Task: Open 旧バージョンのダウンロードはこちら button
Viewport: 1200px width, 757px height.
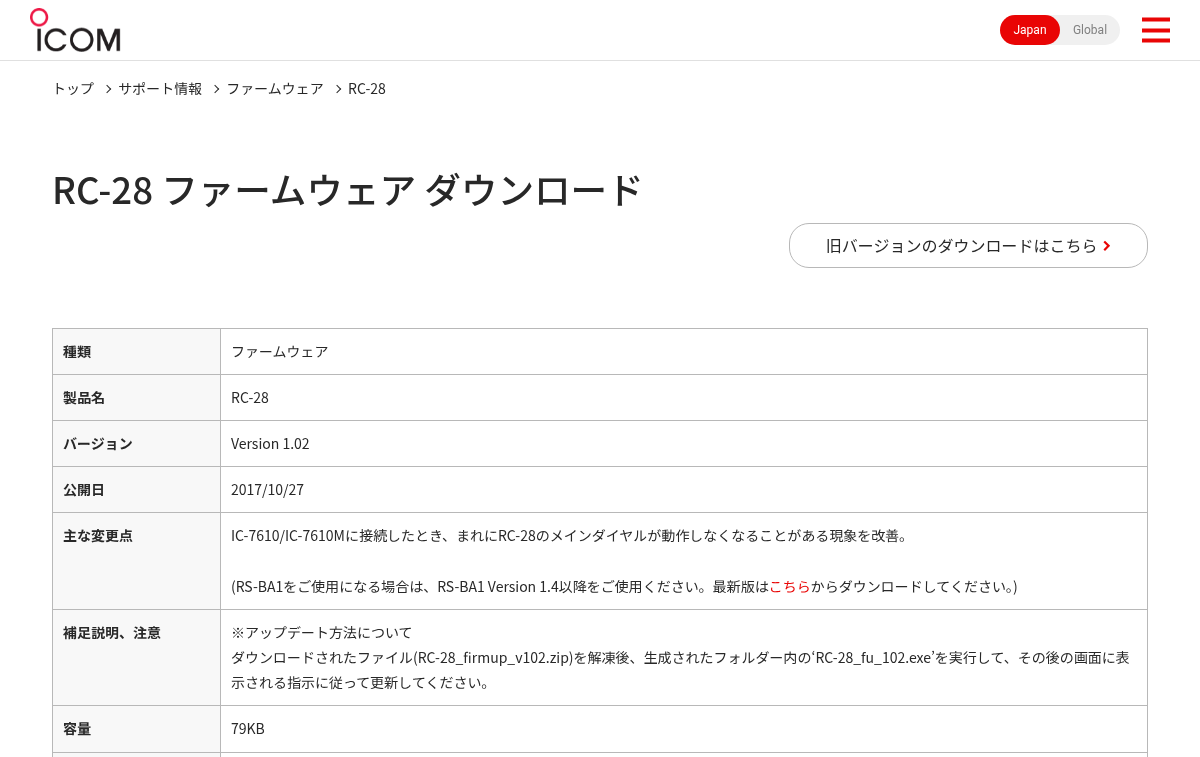Action: pos(968,245)
